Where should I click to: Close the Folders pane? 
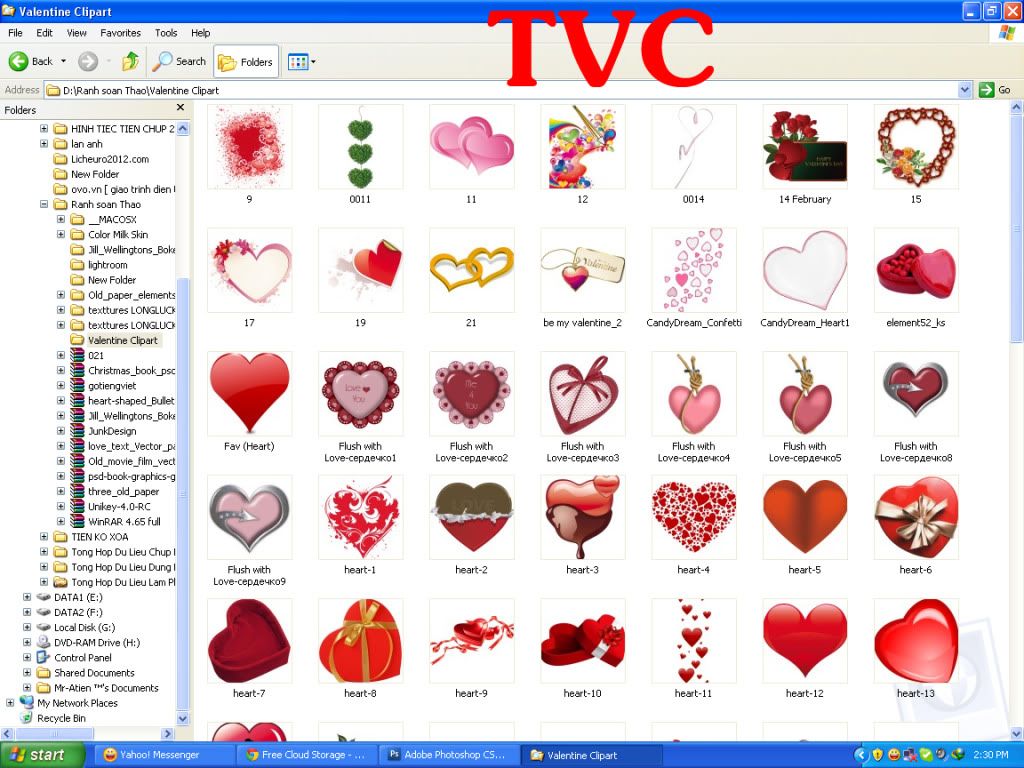click(x=180, y=108)
